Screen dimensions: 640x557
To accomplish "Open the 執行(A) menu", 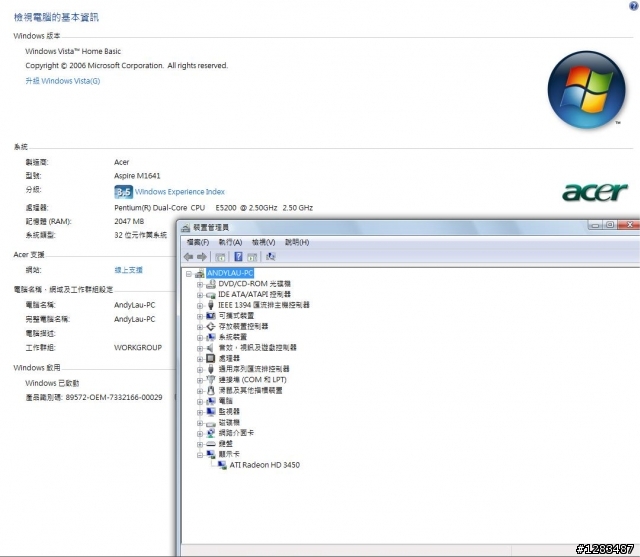I will click(230, 242).
